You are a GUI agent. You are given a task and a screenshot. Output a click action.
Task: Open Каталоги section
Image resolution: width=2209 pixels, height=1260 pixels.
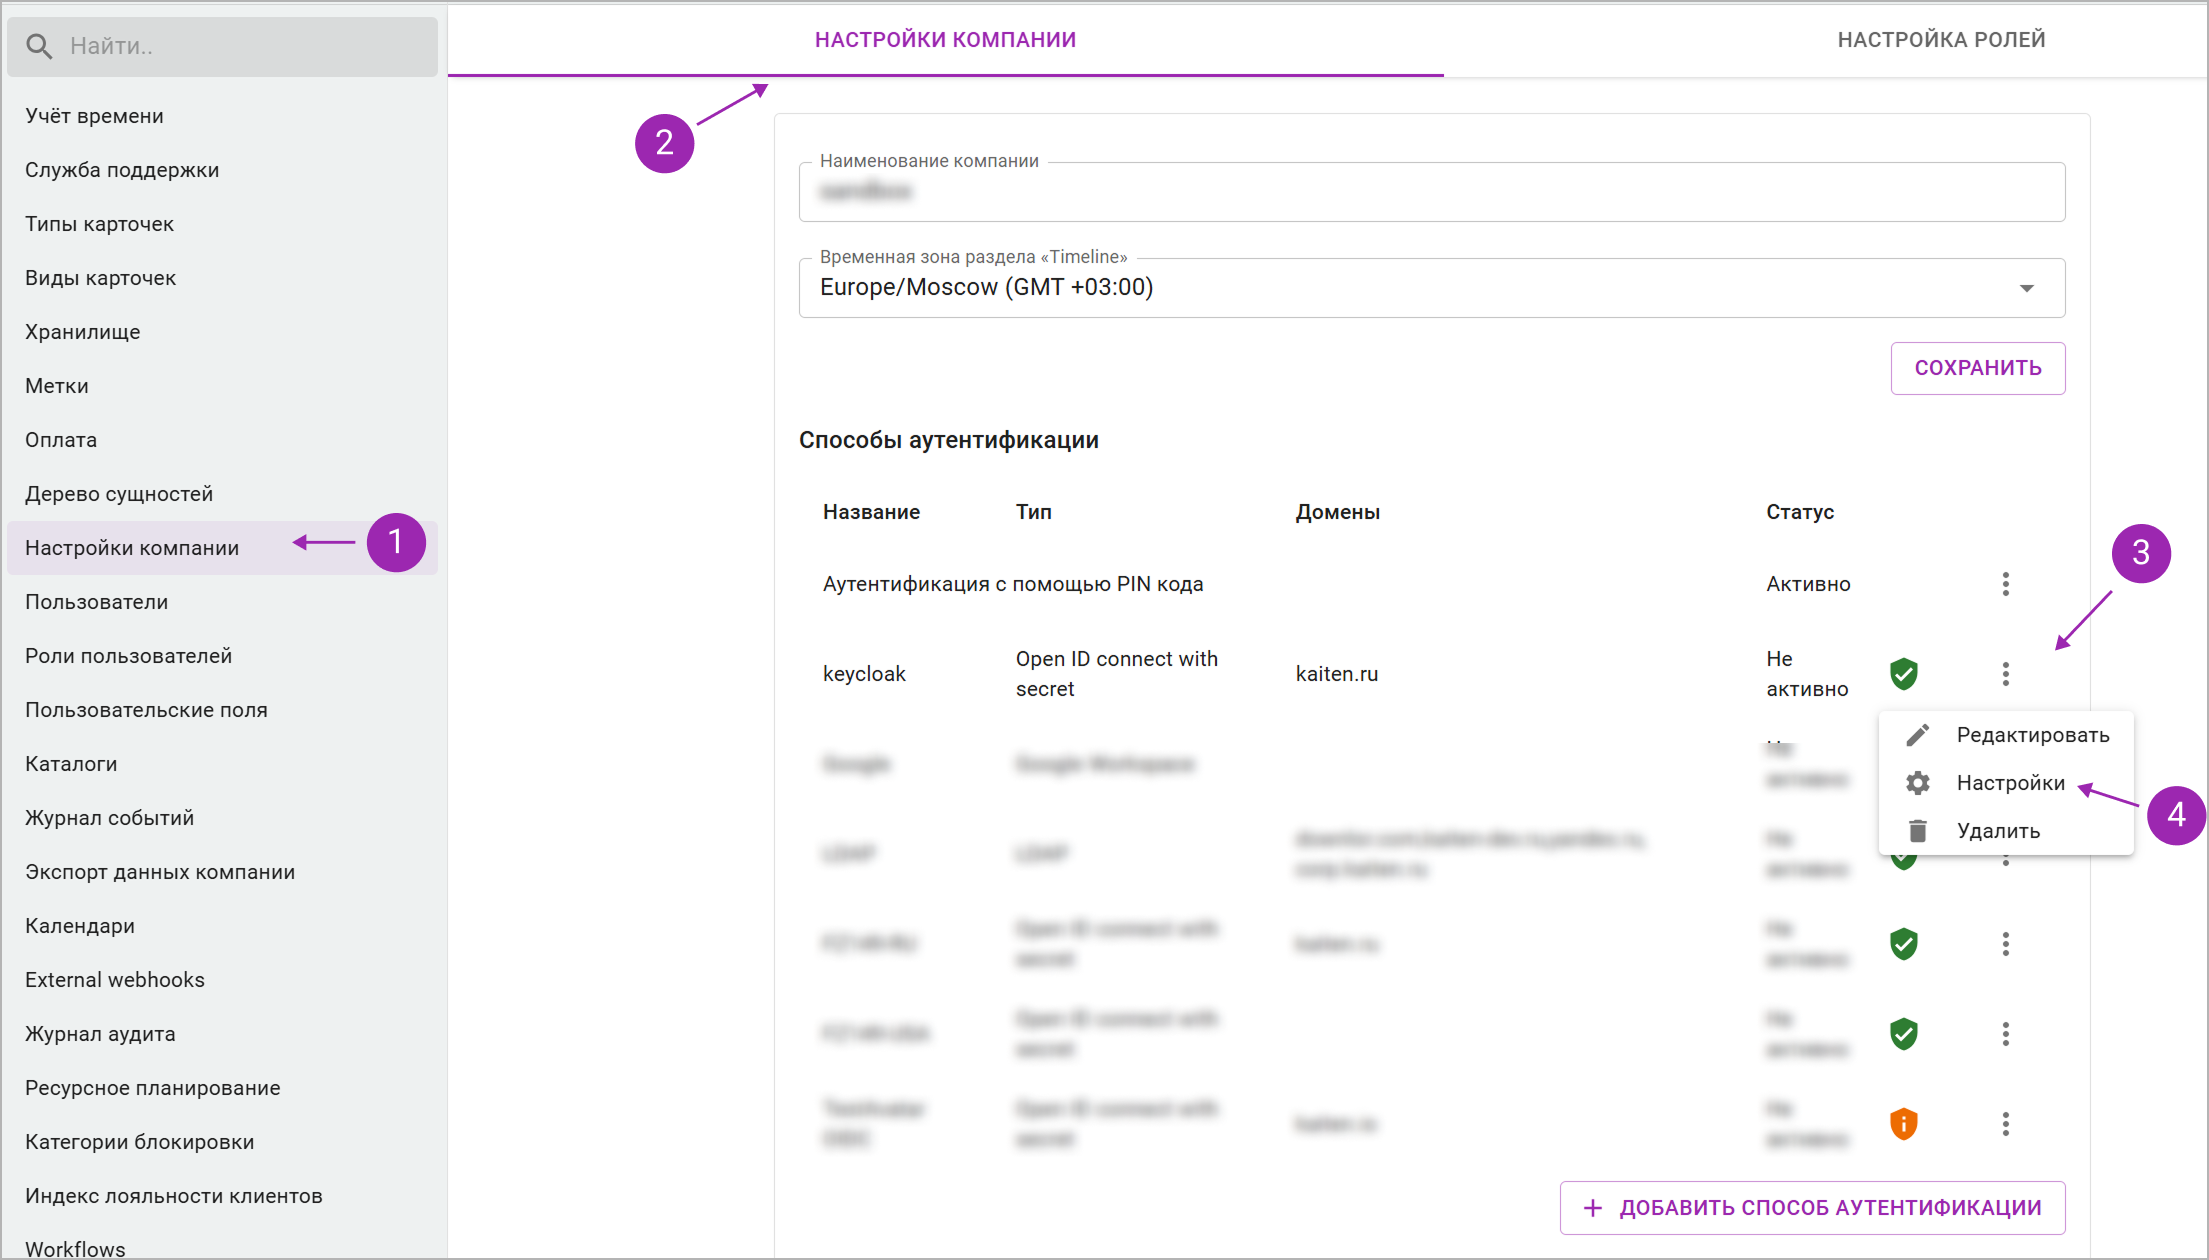(71, 764)
